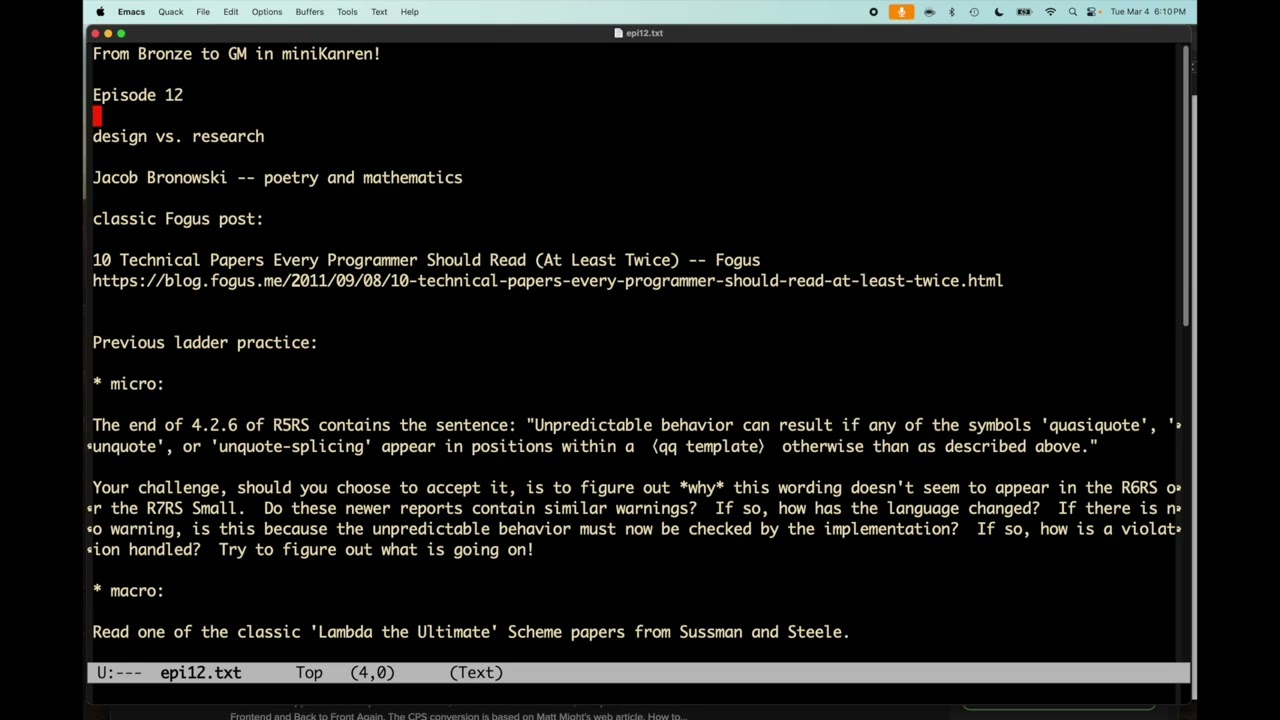Image resolution: width=1280 pixels, height=720 pixels.
Task: Click the orange microphone indicator
Action: [x=901, y=12]
